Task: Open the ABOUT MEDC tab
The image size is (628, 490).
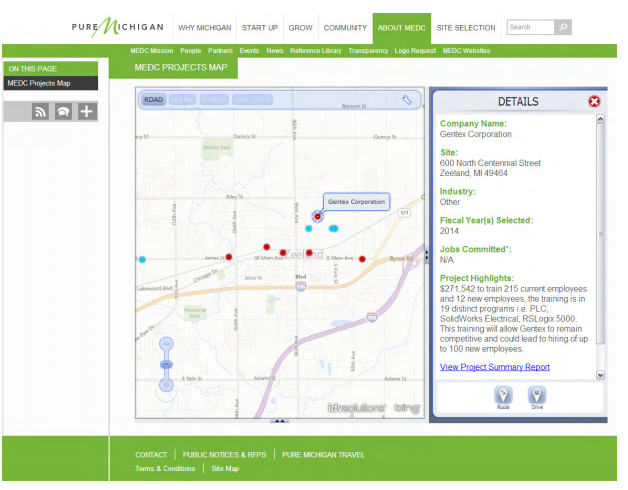Action: 402,28
